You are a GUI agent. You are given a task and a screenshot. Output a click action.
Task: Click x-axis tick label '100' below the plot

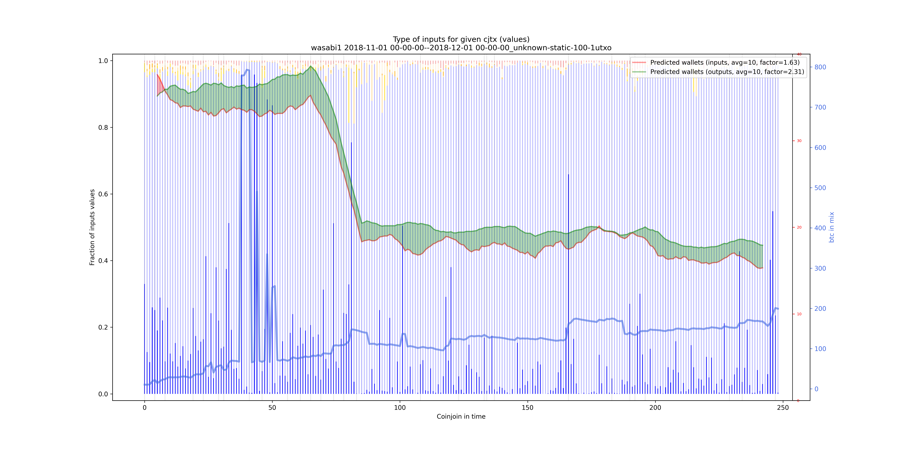(x=399, y=406)
